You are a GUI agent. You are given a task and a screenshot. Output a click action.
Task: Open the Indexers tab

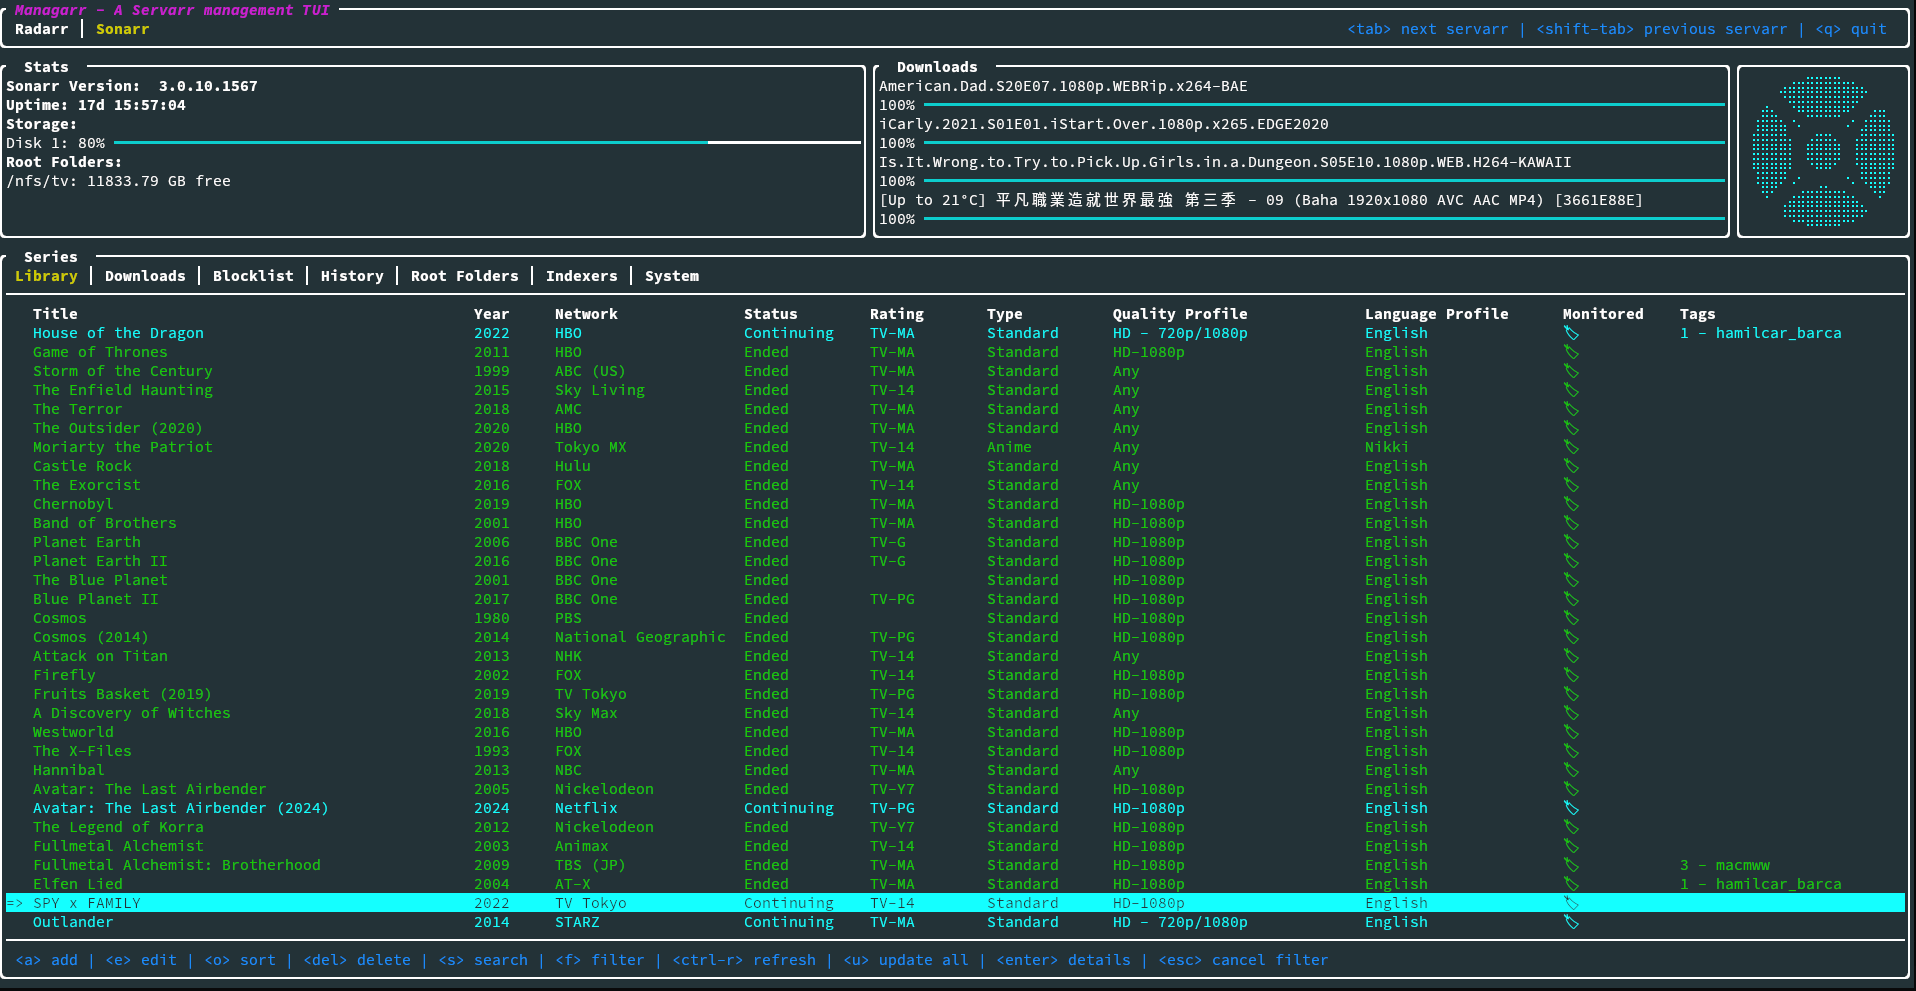[581, 276]
